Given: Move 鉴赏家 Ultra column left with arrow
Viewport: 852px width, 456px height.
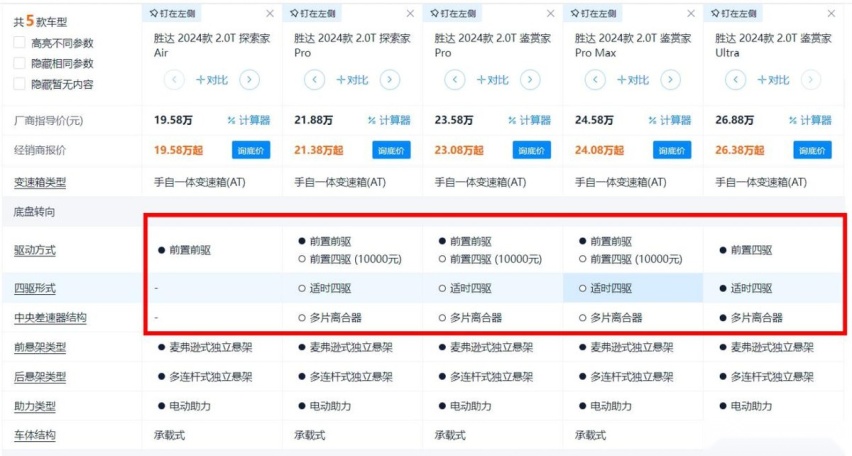Looking at the screenshot, I should point(735,80).
